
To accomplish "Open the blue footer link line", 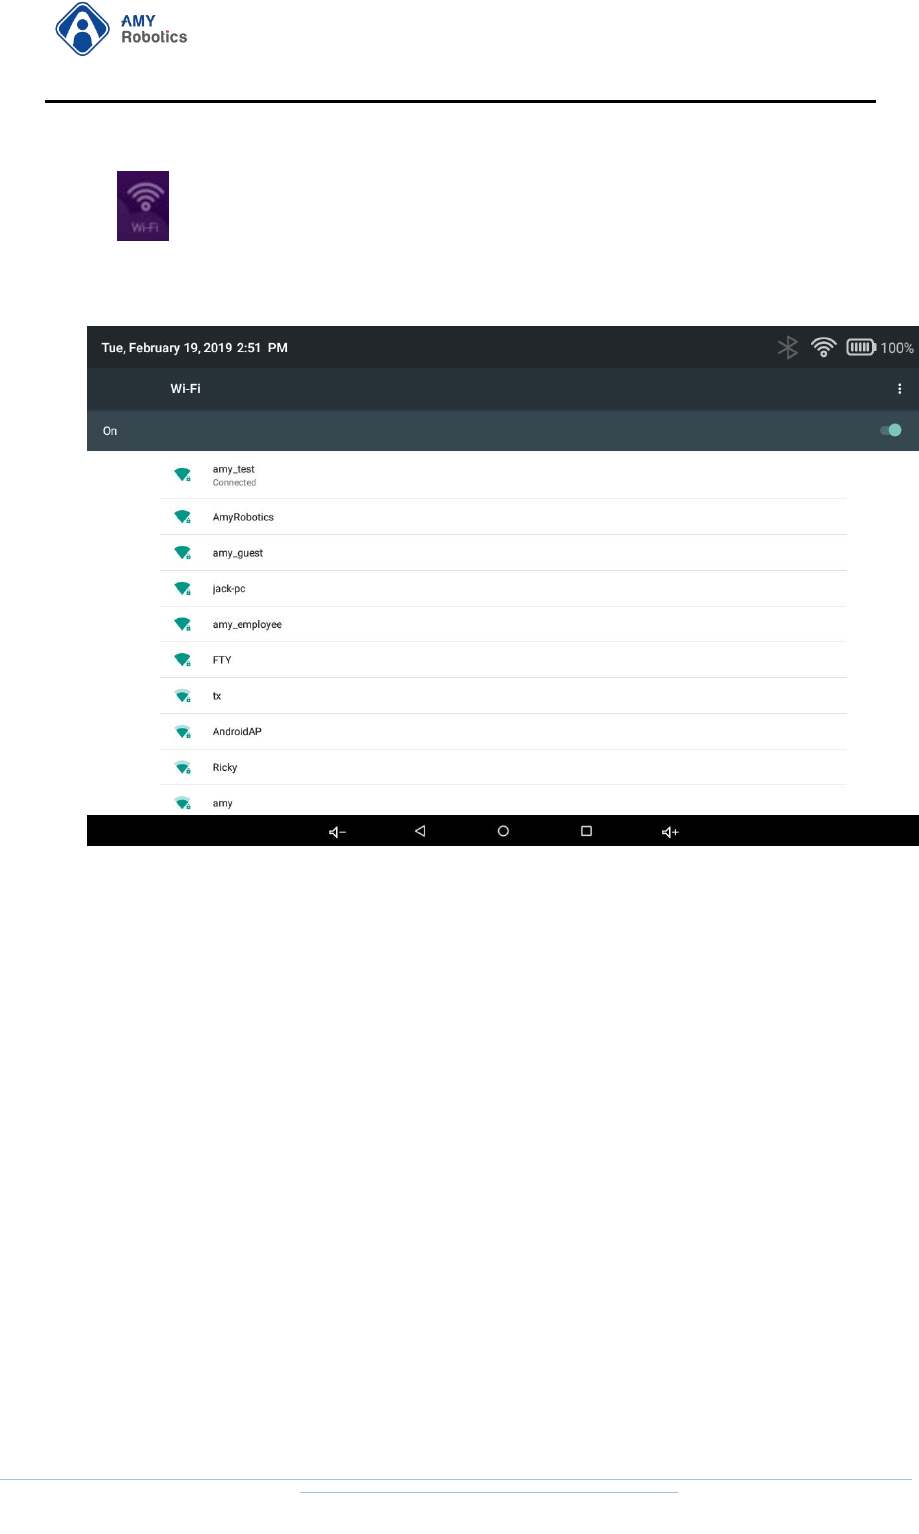I will (489, 1493).
